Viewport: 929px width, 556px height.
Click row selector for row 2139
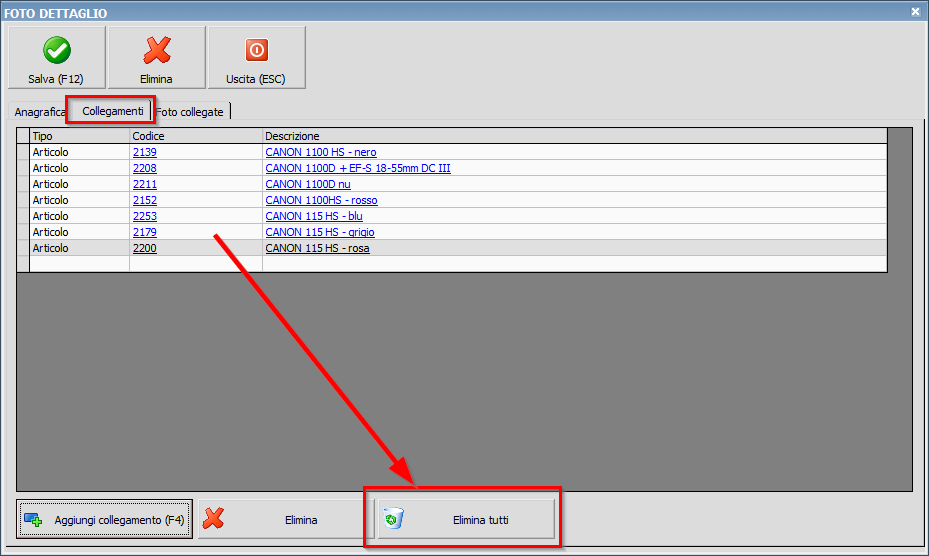click(x=23, y=152)
